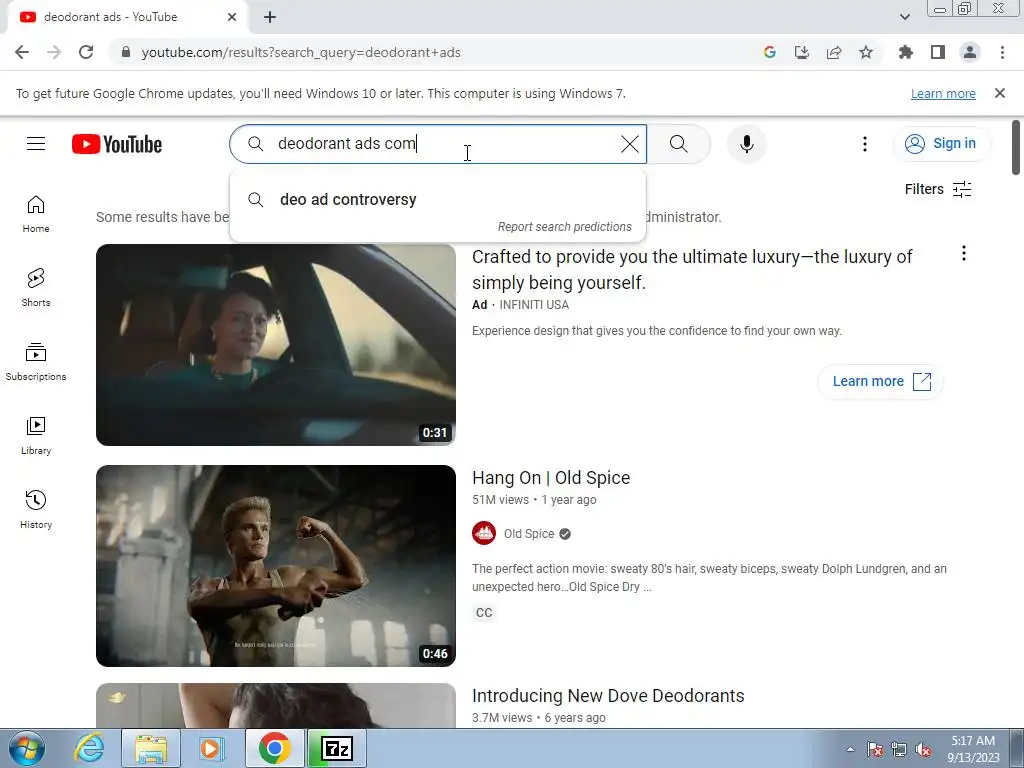Open Chrome extensions puzzle icon
The width and height of the screenshot is (1024, 768).
point(905,52)
